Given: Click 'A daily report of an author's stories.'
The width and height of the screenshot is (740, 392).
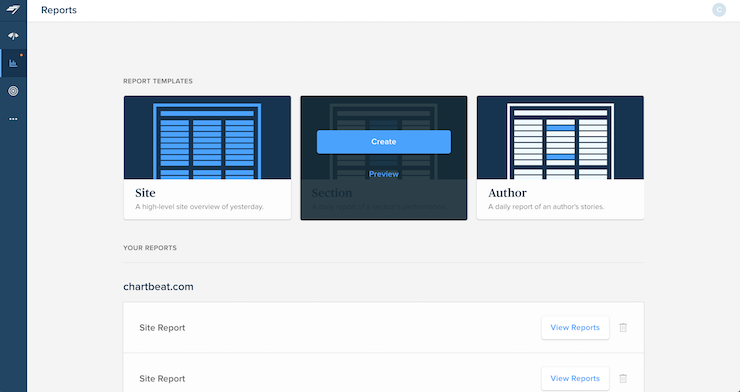Looking at the screenshot, I should 546,207.
